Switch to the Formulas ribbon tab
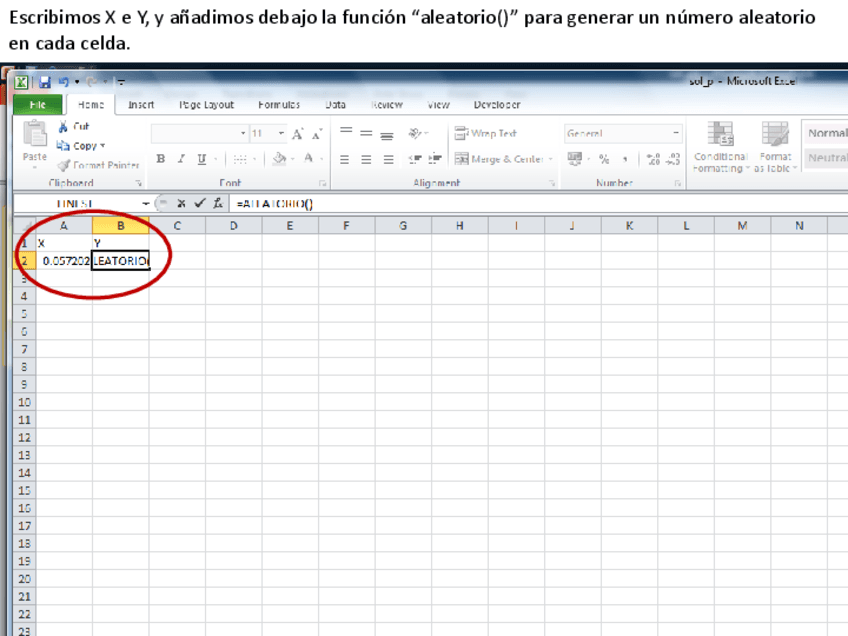Image resolution: width=848 pixels, height=636 pixels. pos(281,104)
